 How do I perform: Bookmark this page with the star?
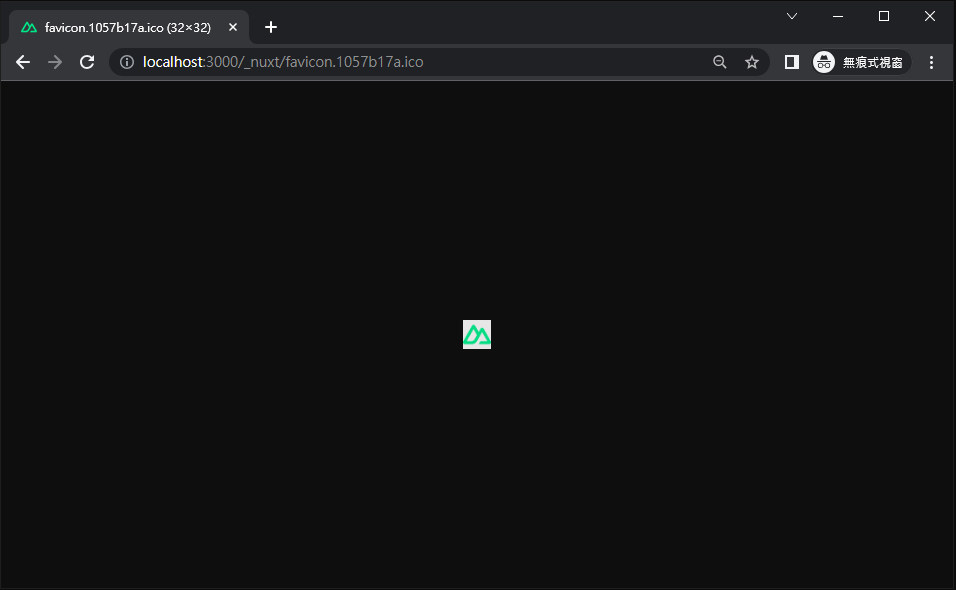click(752, 62)
